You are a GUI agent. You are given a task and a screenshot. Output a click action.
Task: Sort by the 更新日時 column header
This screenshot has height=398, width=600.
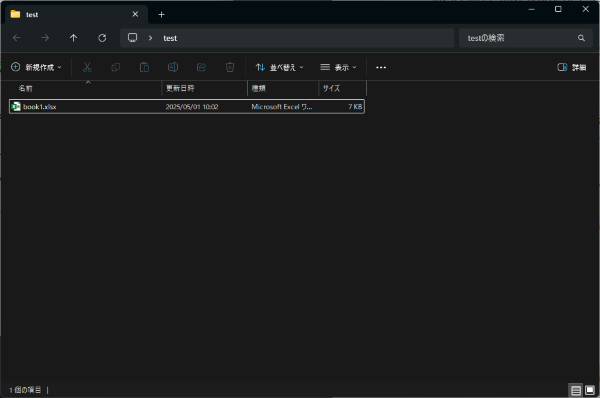tap(205, 88)
